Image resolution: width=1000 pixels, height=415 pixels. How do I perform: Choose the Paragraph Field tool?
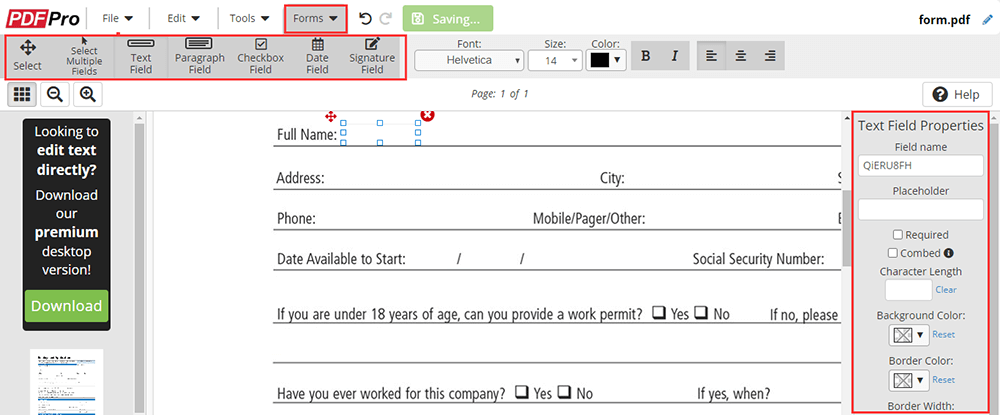199,57
